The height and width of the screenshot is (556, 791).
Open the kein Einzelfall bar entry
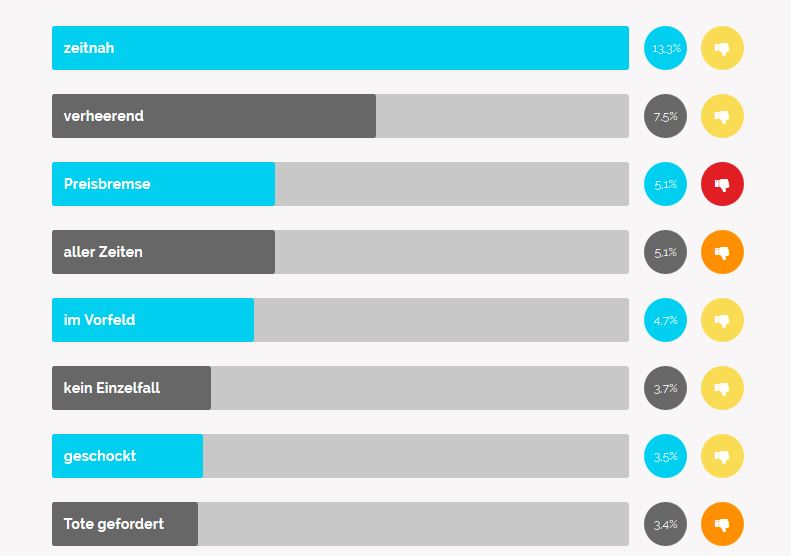click(341, 388)
